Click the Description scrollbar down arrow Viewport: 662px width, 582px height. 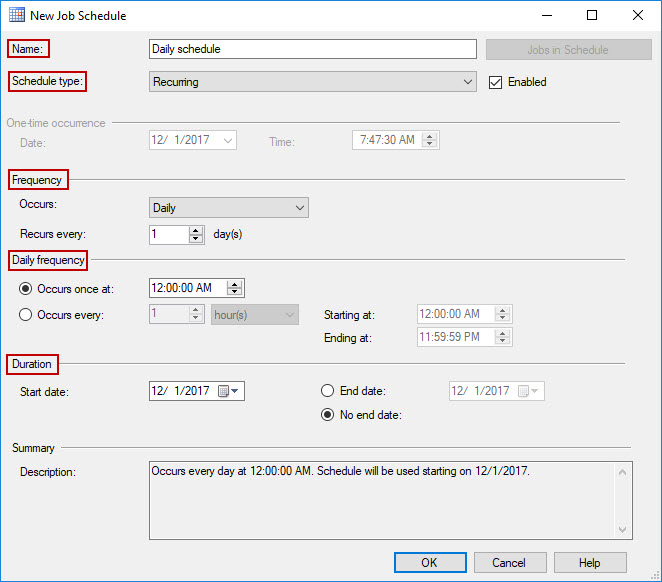622,529
